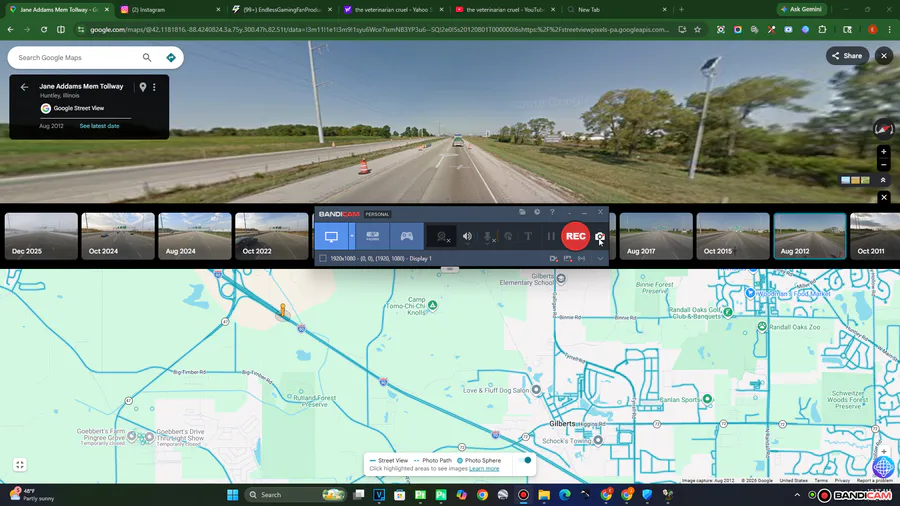Switch to Instagram browser tab
900x506 pixels.
[170, 10]
